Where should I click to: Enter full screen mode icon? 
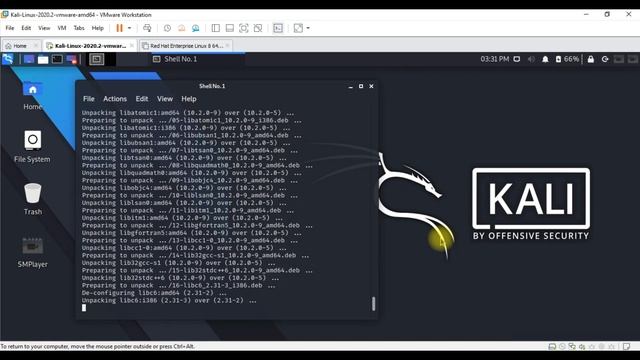pos(244,28)
